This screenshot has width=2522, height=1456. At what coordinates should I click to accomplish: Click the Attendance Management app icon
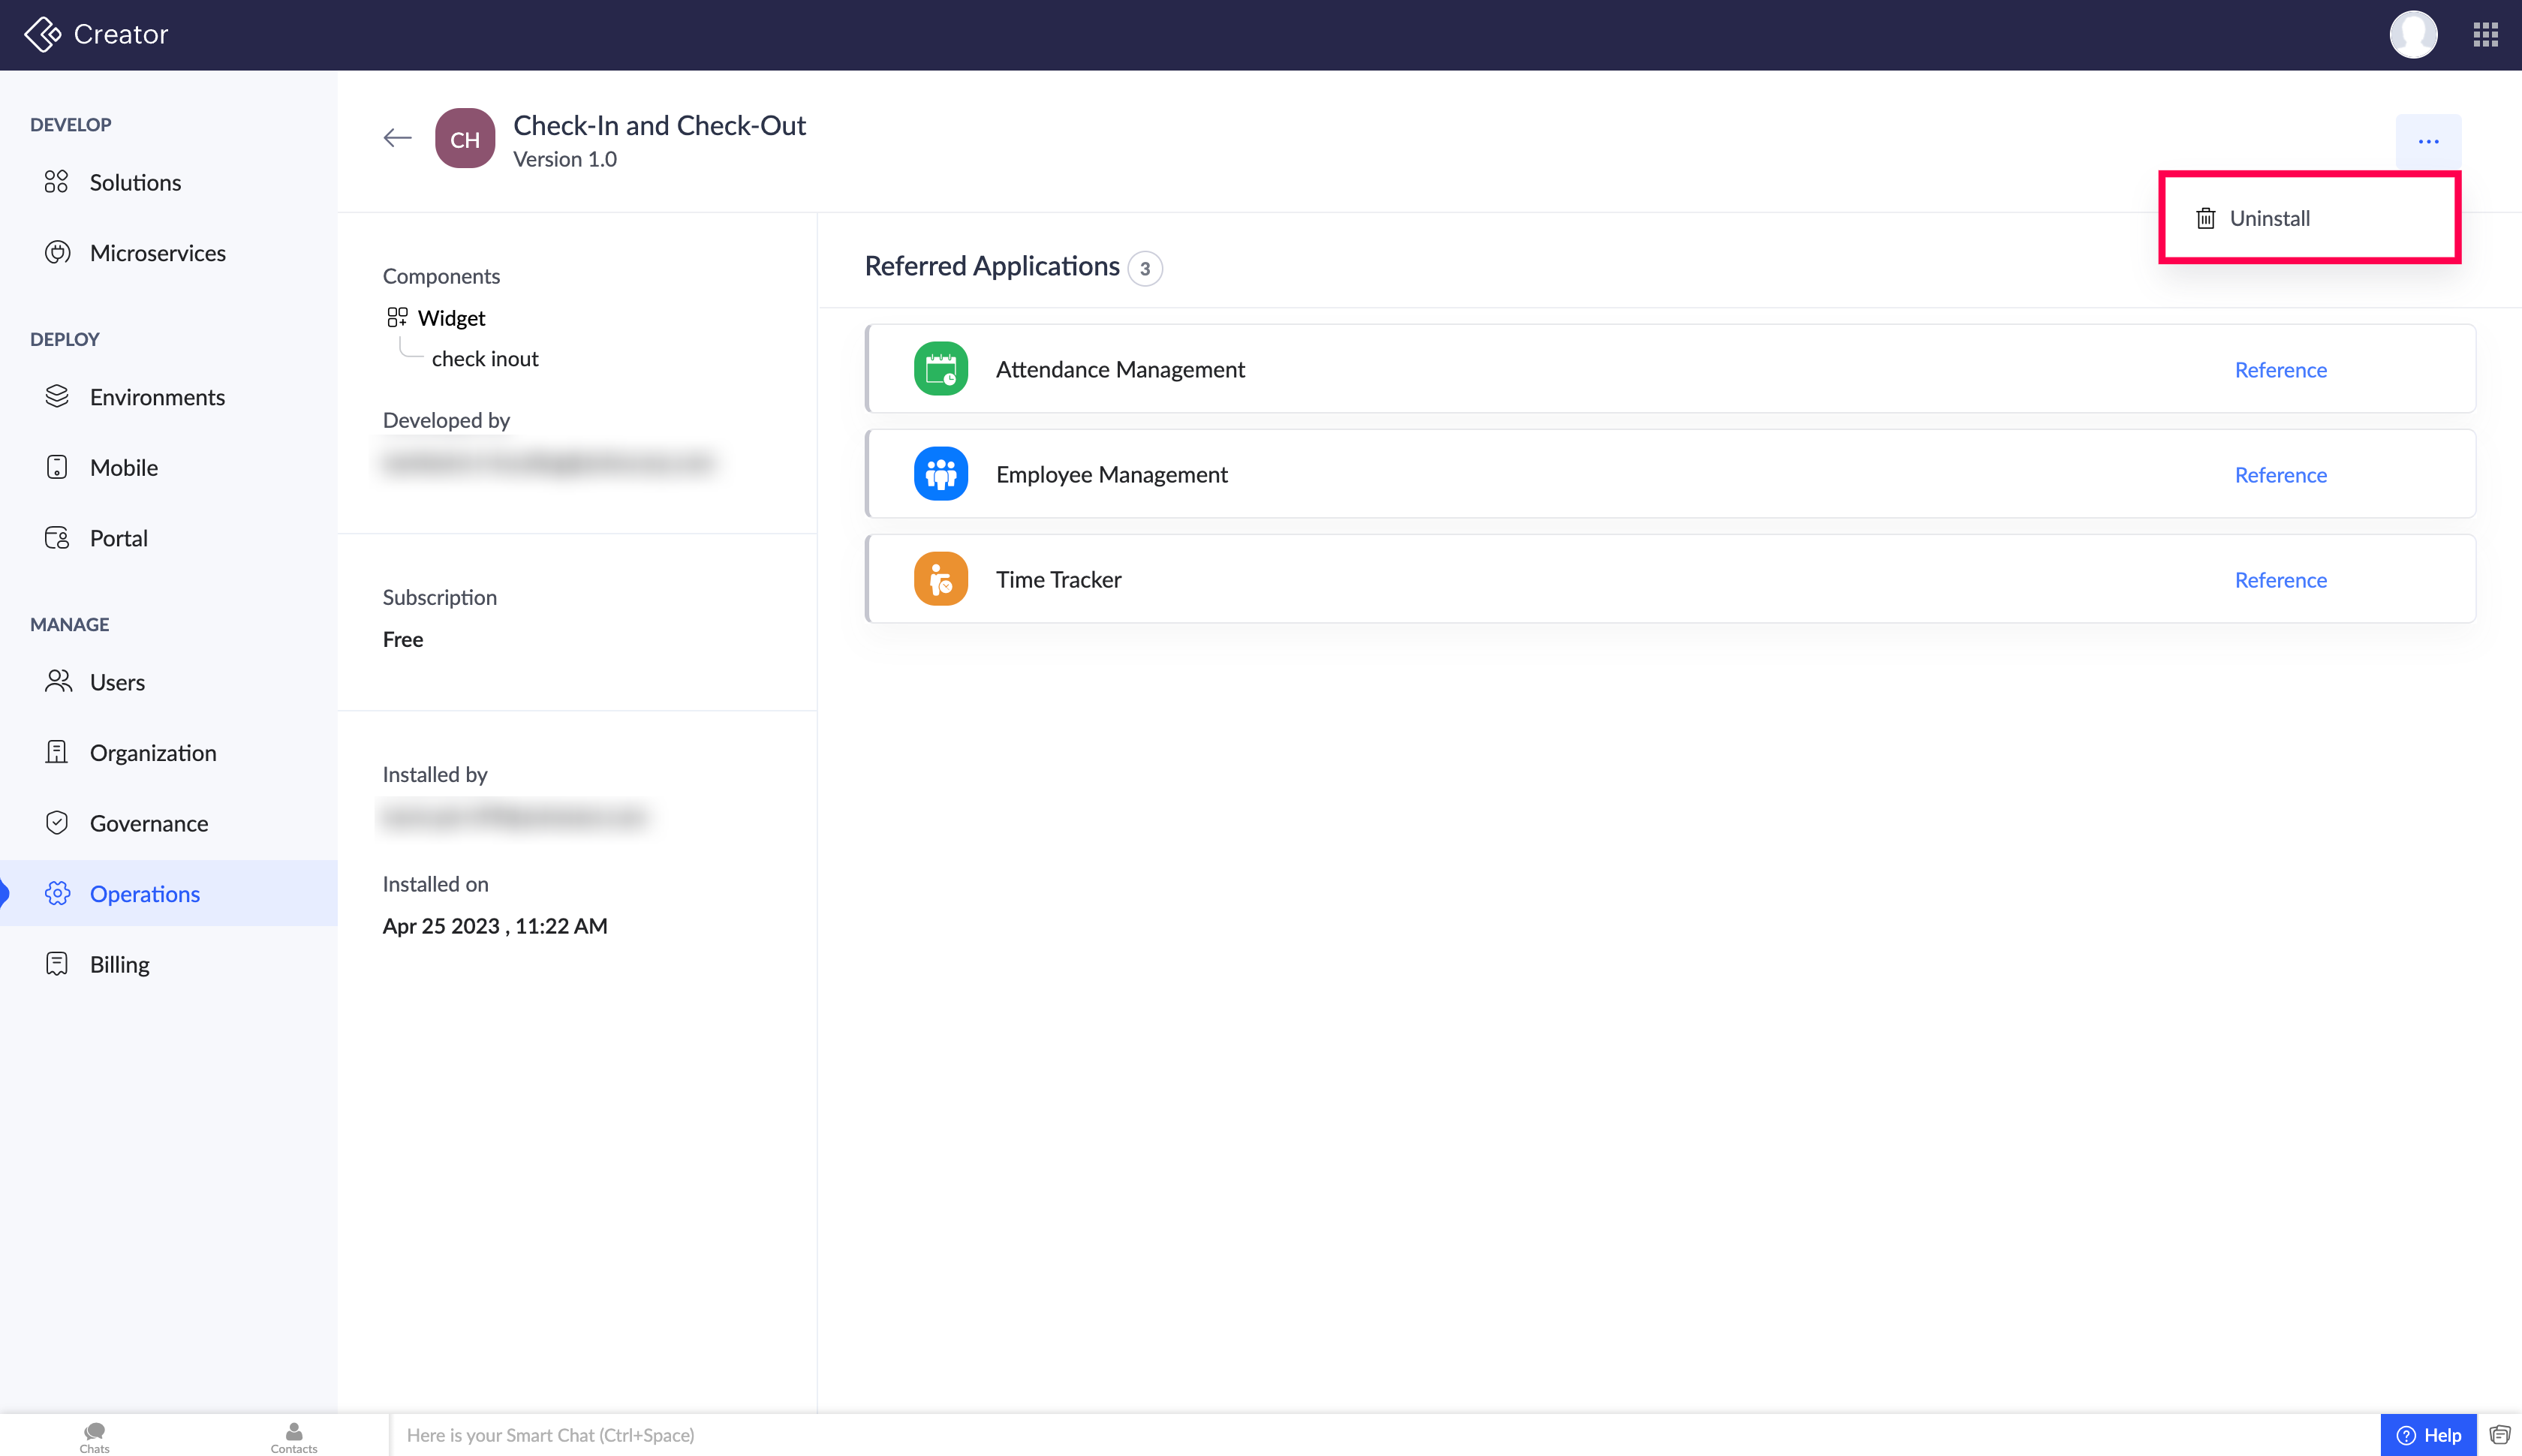point(940,369)
